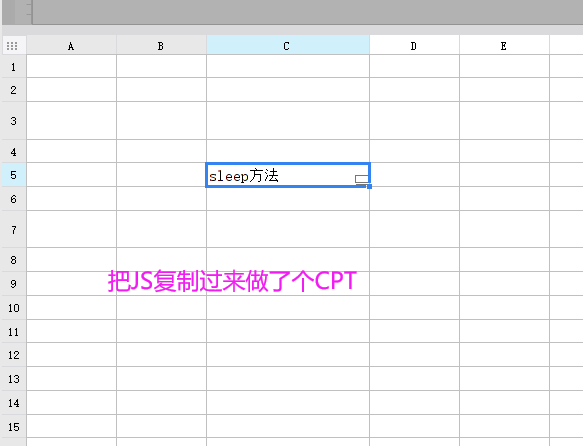
Task: Select column B header
Action: pyautogui.click(x=161, y=45)
